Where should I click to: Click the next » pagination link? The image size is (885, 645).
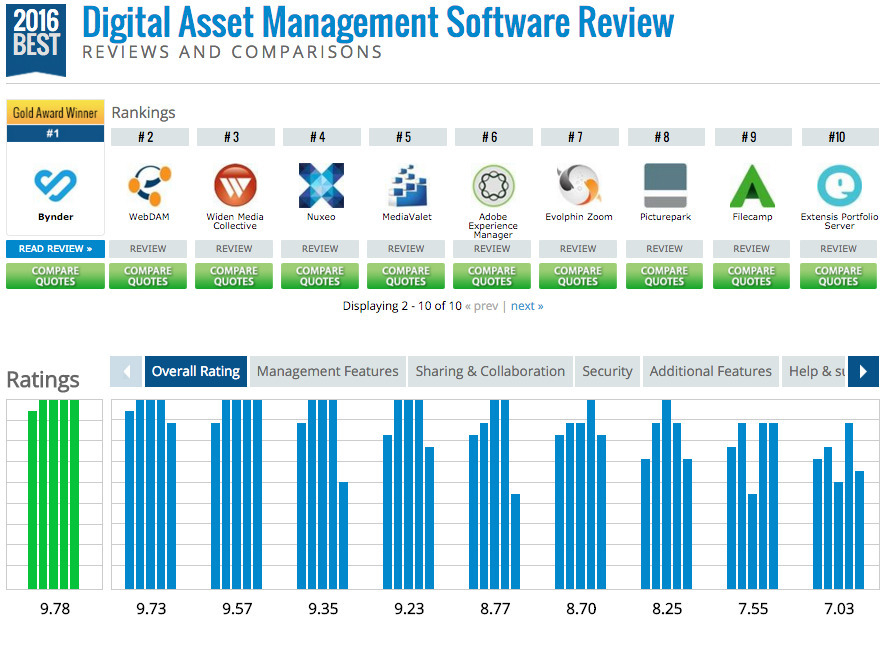527,306
